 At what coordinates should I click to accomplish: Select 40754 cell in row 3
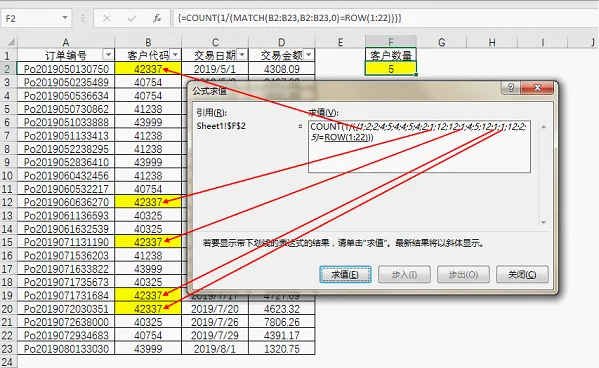click(x=148, y=82)
